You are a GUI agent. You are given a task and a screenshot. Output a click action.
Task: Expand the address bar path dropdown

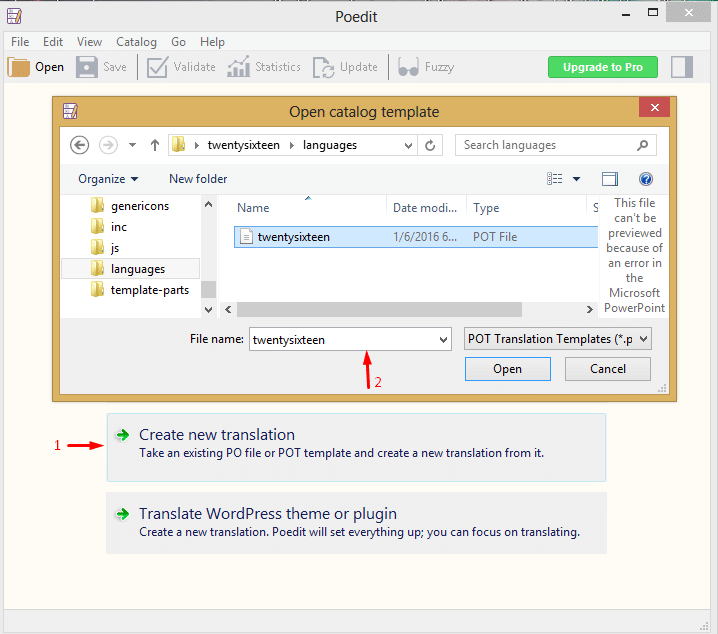pyautogui.click(x=408, y=146)
